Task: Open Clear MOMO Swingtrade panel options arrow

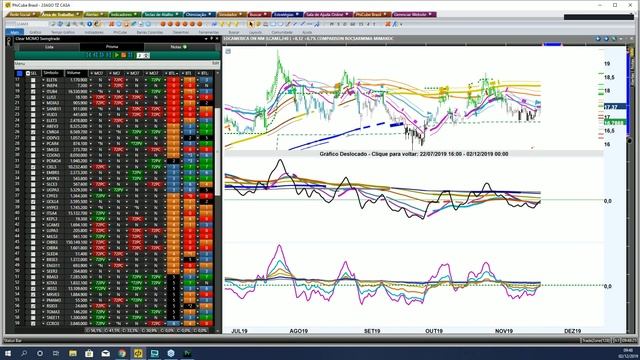Action: pos(206,39)
